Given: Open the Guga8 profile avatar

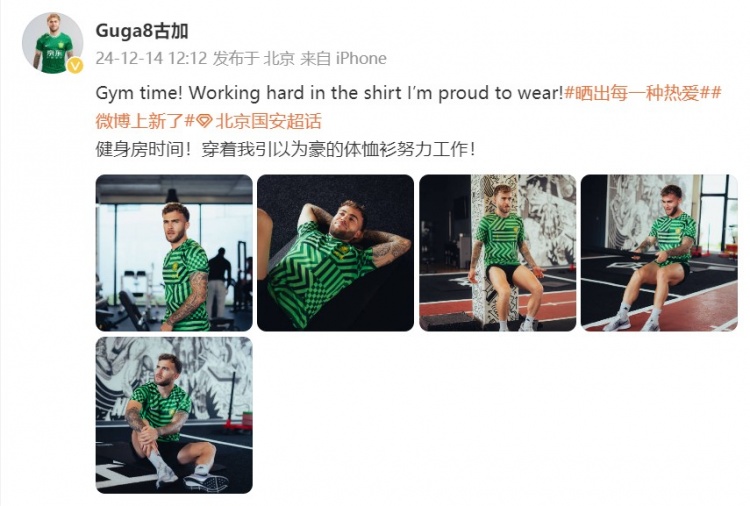Looking at the screenshot, I should click(x=53, y=43).
